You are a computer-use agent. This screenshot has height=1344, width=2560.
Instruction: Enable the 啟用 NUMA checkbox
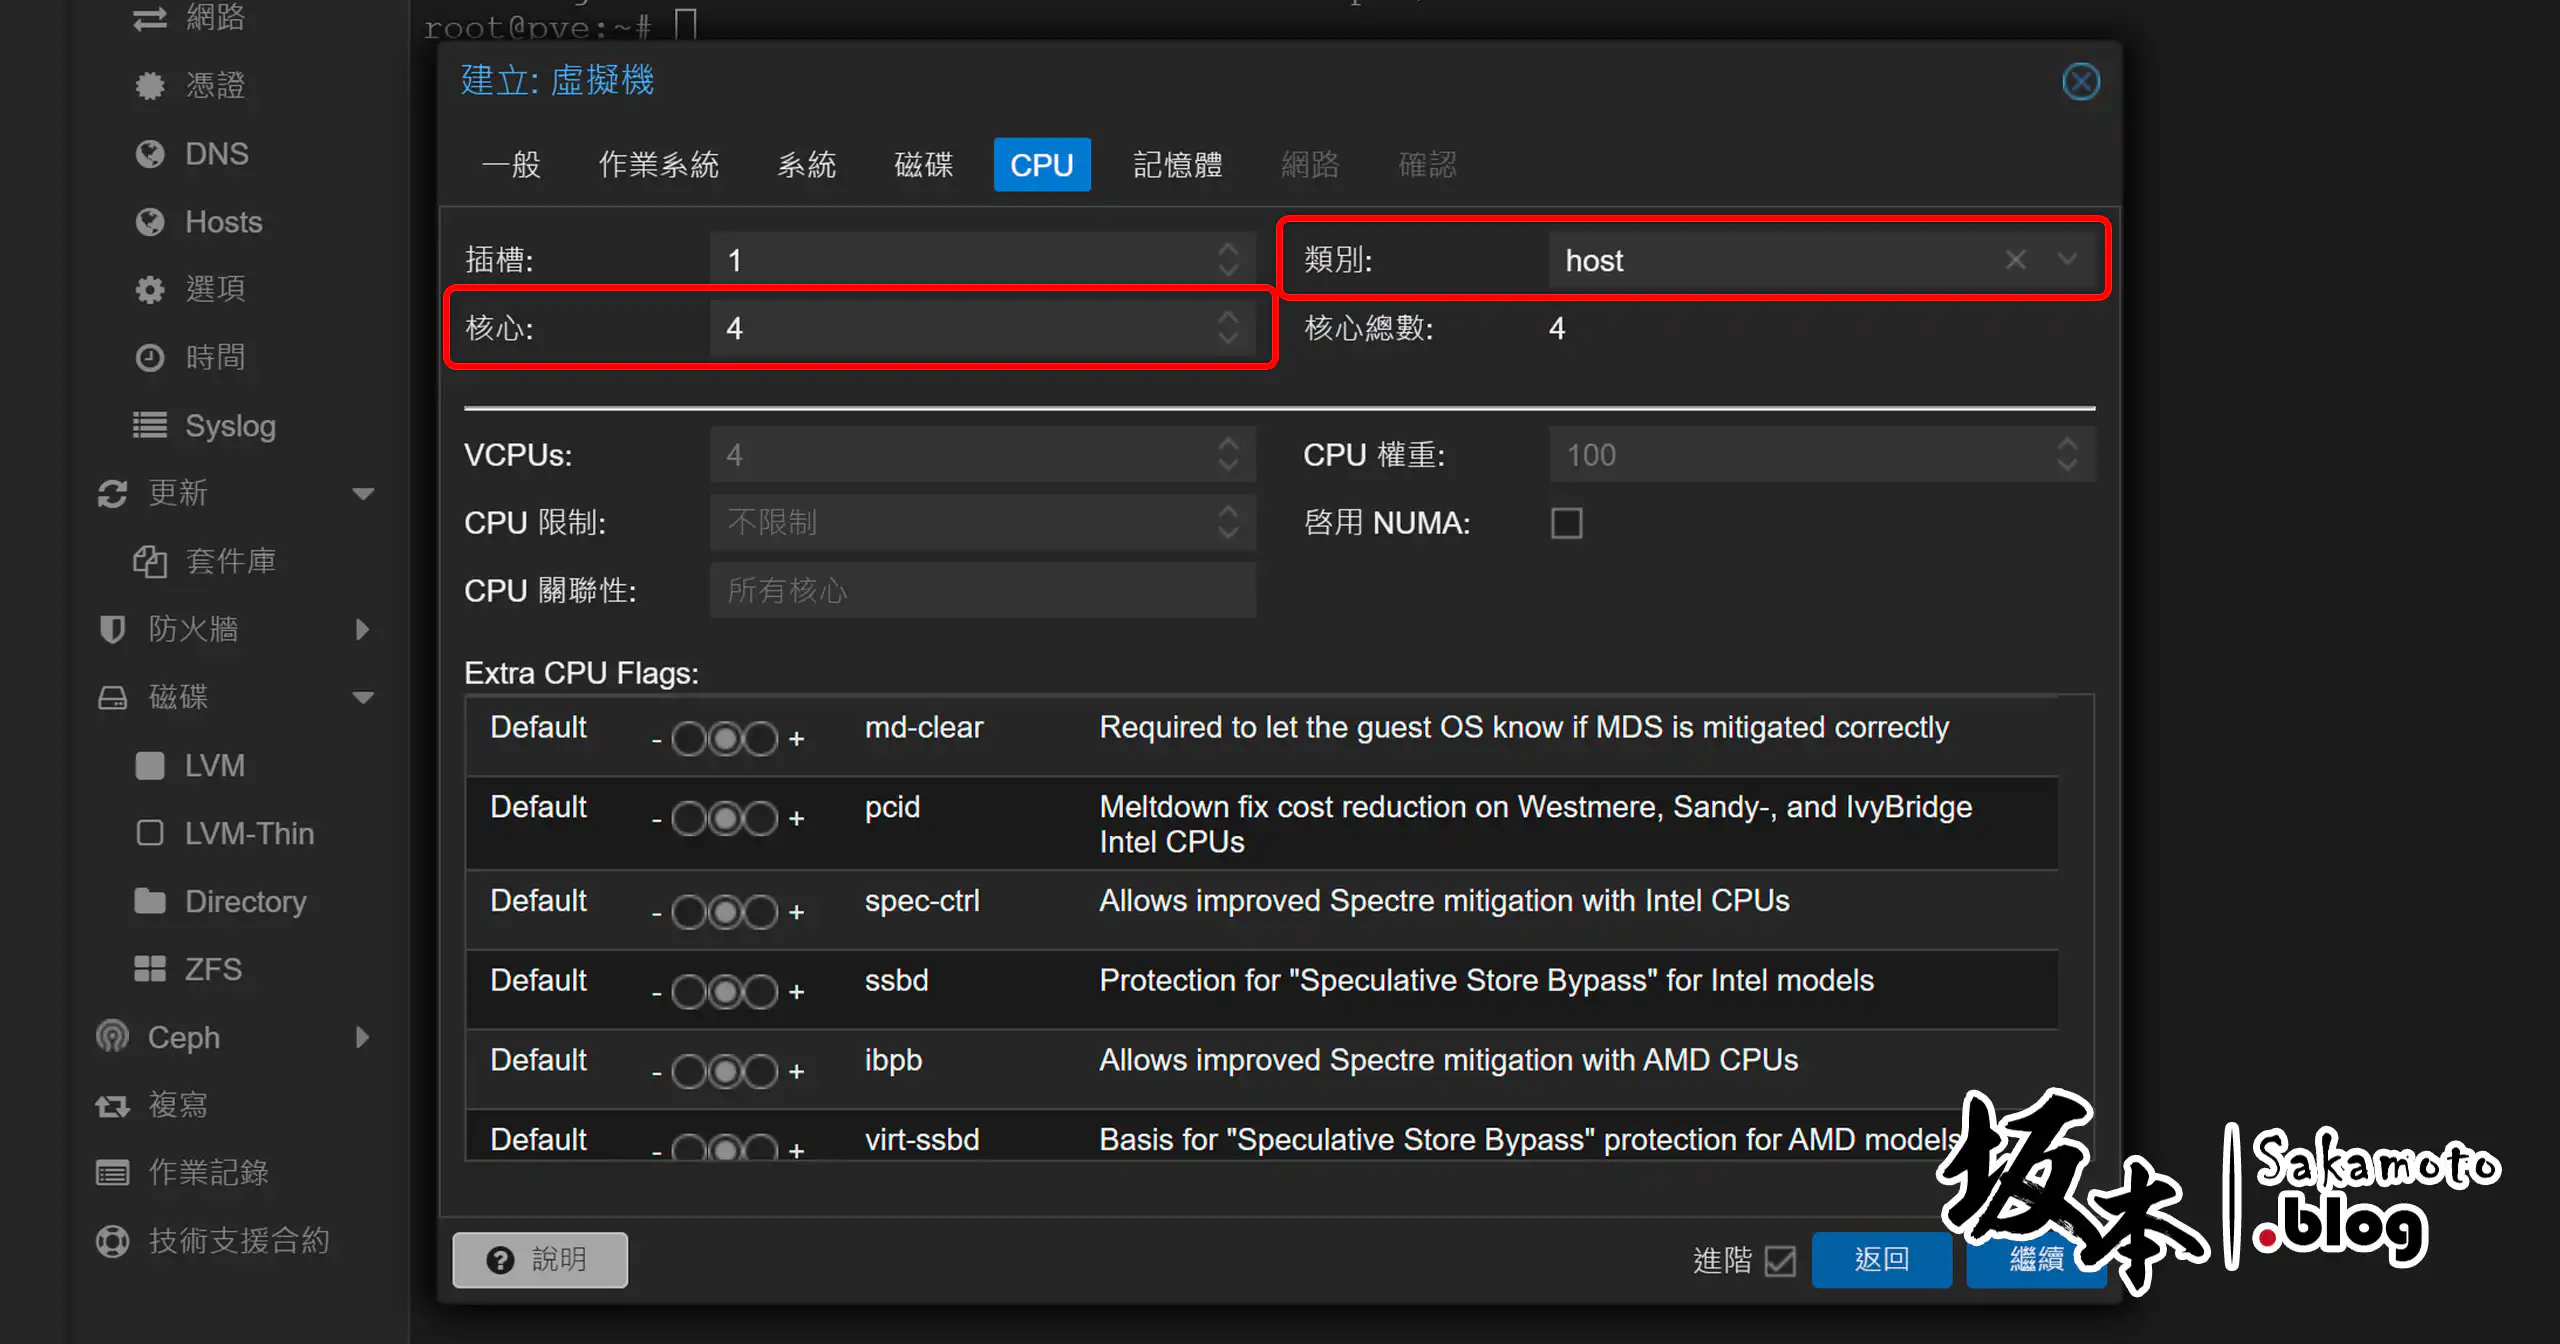coord(1566,522)
